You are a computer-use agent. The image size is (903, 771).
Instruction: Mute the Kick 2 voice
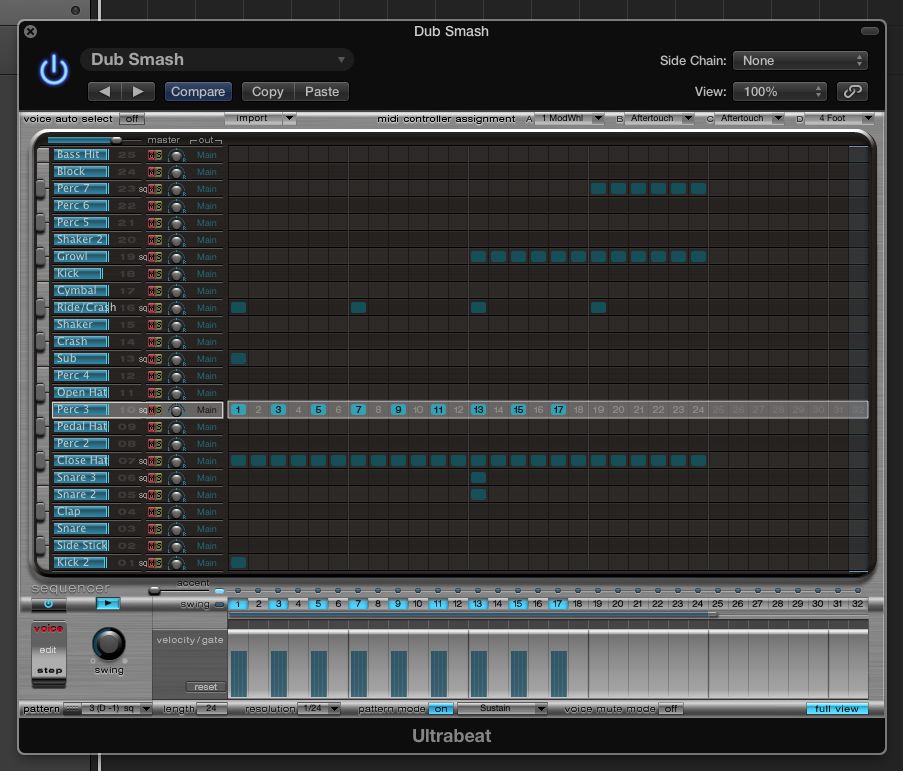(151, 563)
